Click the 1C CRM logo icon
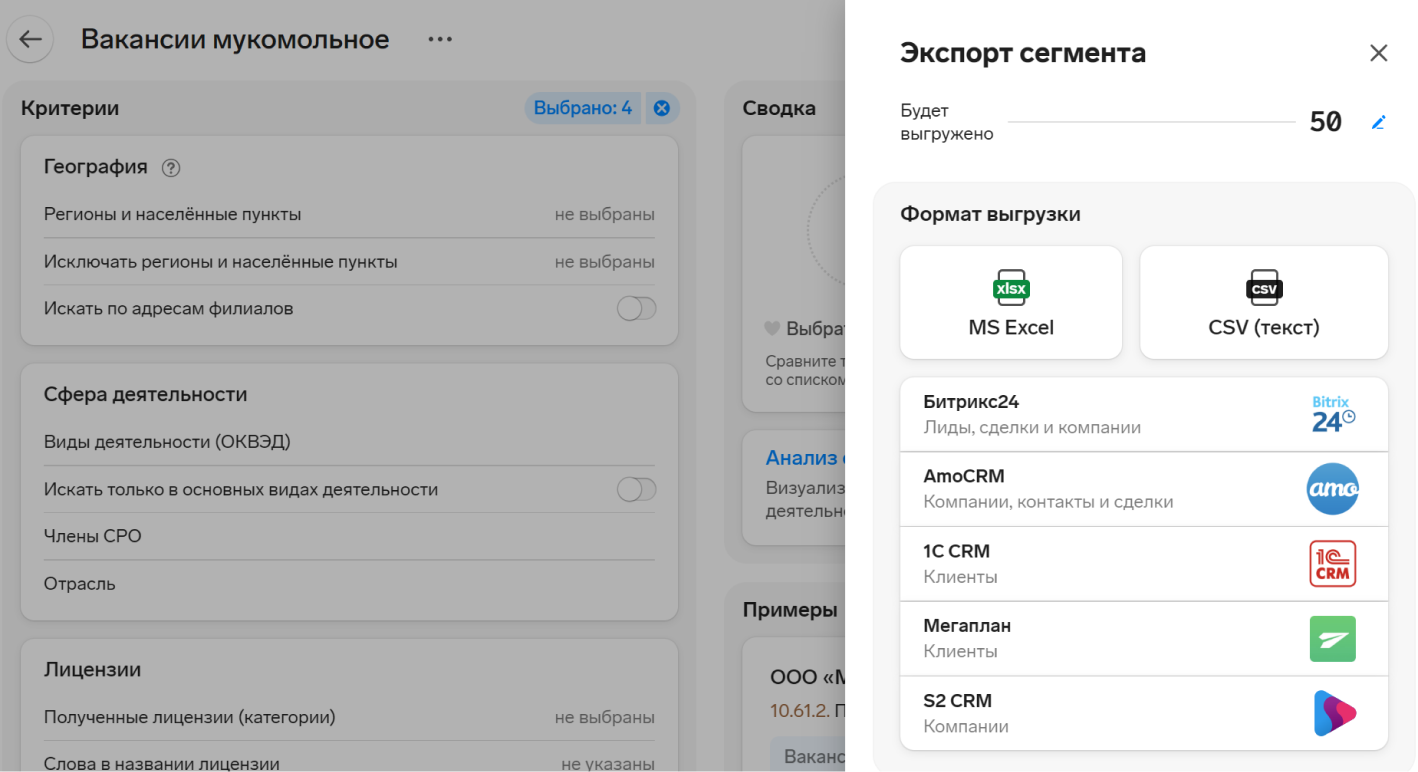The width and height of the screenshot is (1418, 772). (x=1333, y=564)
